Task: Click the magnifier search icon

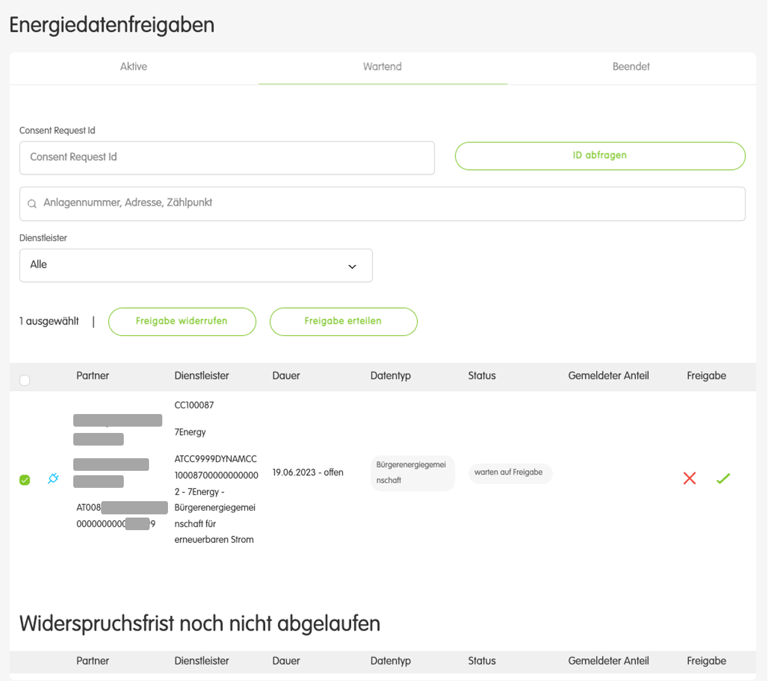Action: 32,204
